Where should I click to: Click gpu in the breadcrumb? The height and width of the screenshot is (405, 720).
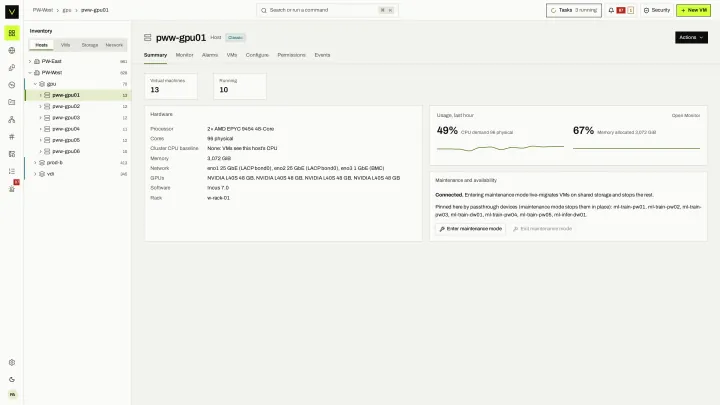[x=67, y=10]
